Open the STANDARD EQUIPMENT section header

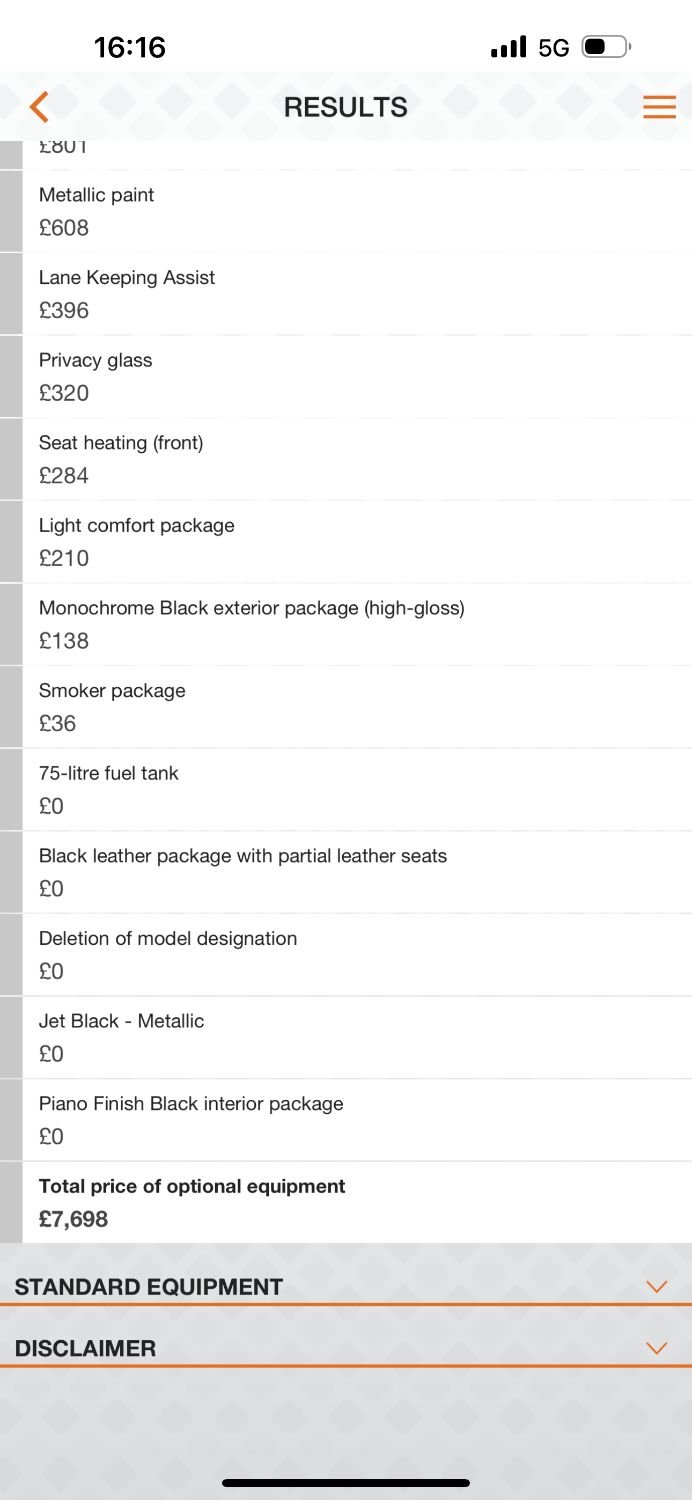[x=149, y=1287]
